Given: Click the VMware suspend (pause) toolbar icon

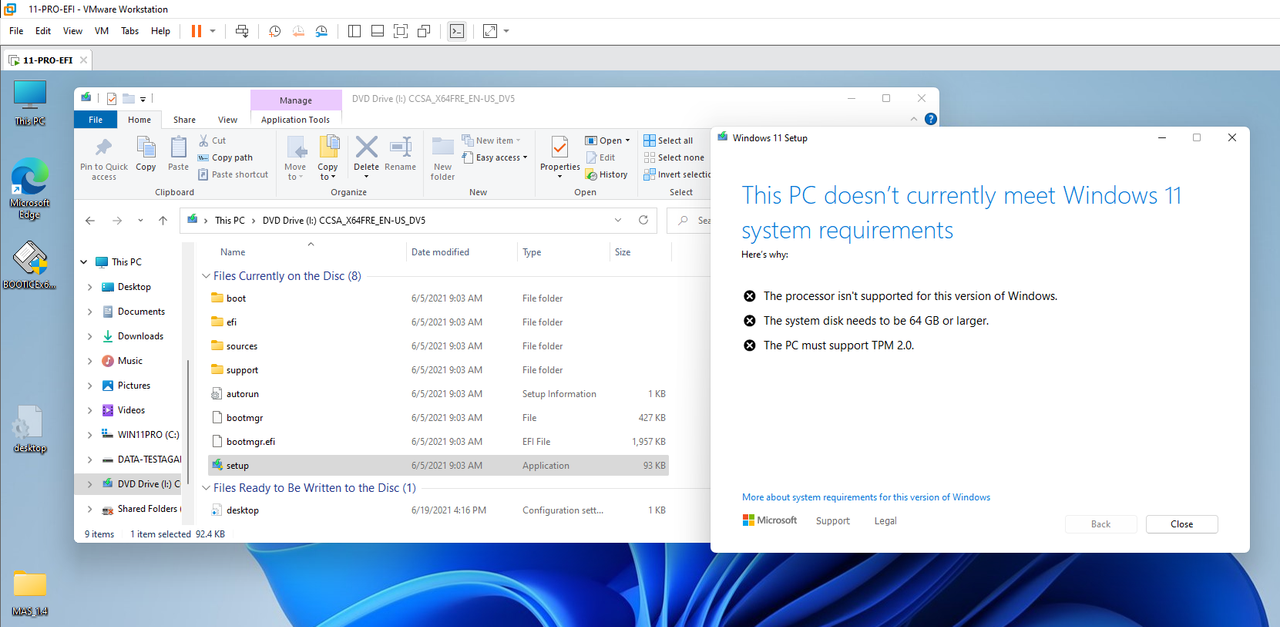Looking at the screenshot, I should point(196,31).
